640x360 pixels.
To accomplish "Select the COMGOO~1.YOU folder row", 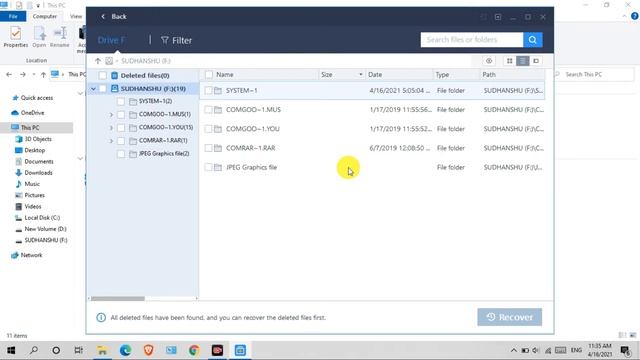I will (372, 129).
